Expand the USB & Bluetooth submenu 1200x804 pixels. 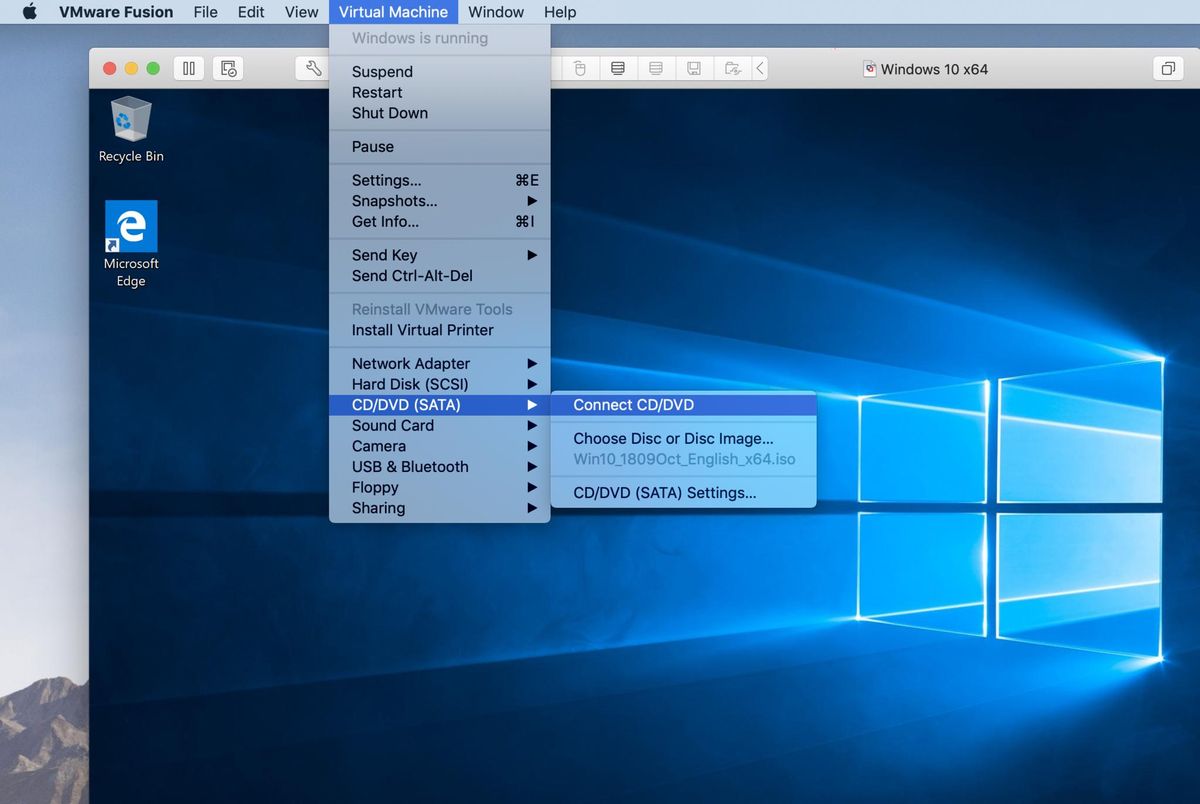(410, 466)
